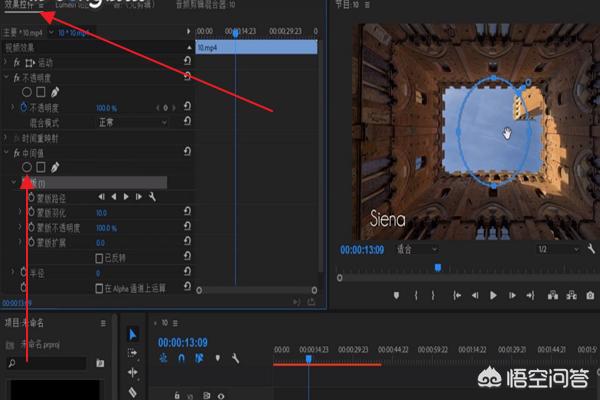Select the ellipse mask tool under 中间值
This screenshot has width=600, height=400.
click(x=27, y=167)
